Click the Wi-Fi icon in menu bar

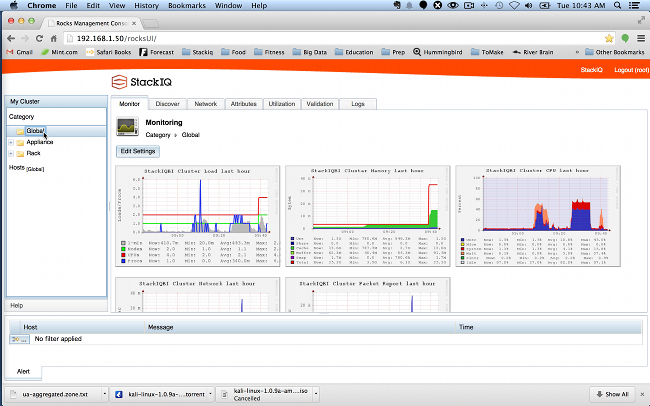click(514, 5)
